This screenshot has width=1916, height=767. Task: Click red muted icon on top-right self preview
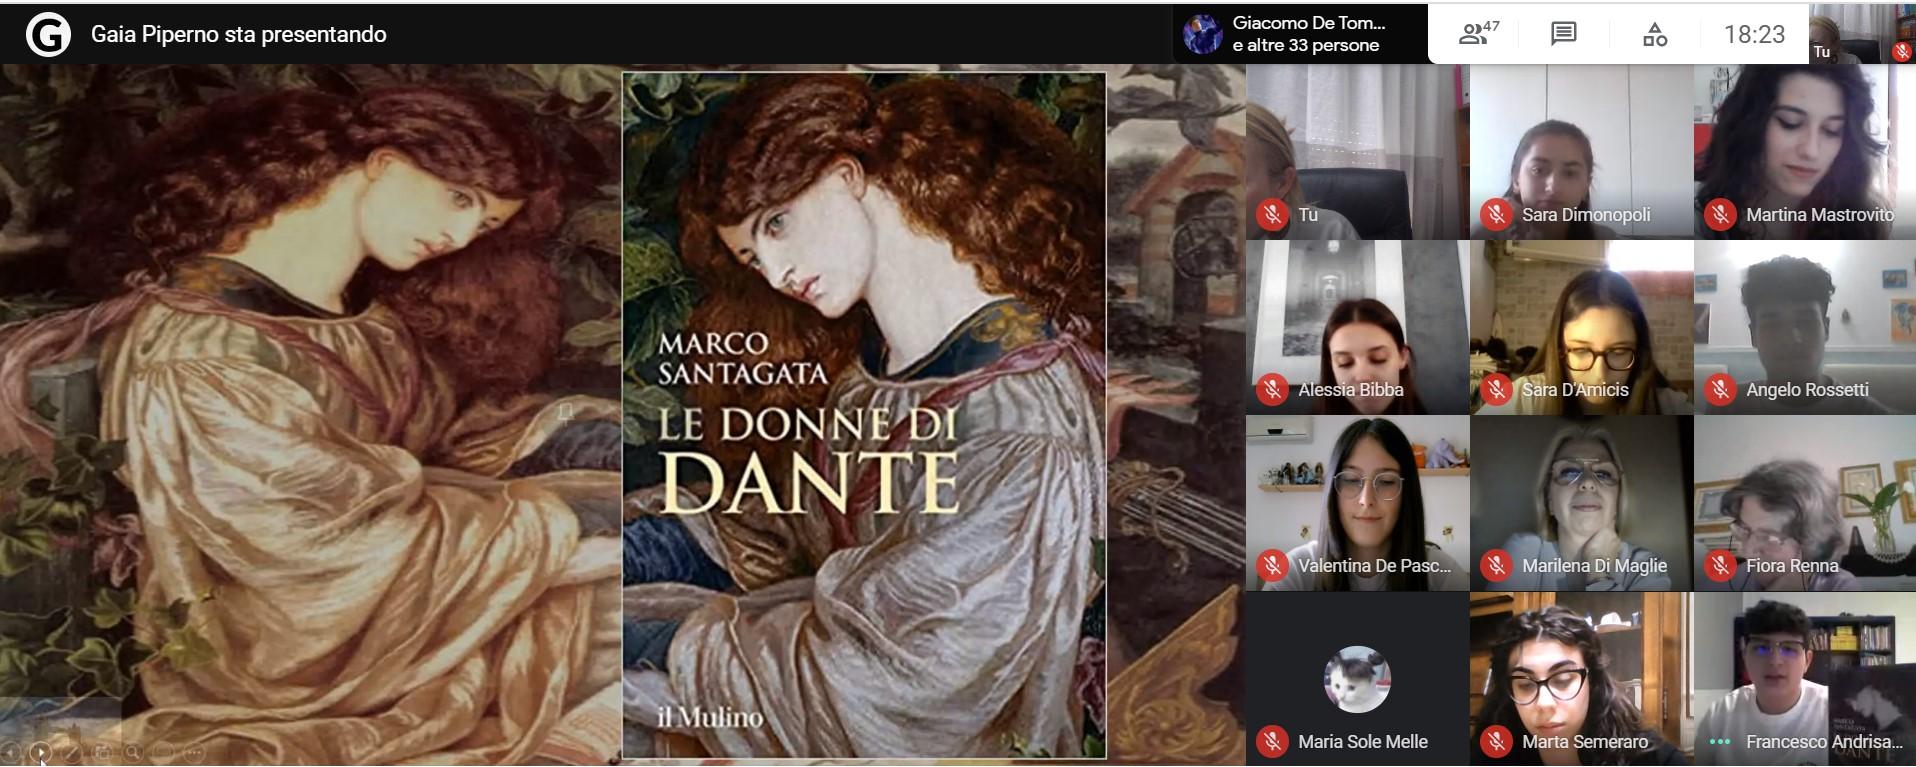1902,52
